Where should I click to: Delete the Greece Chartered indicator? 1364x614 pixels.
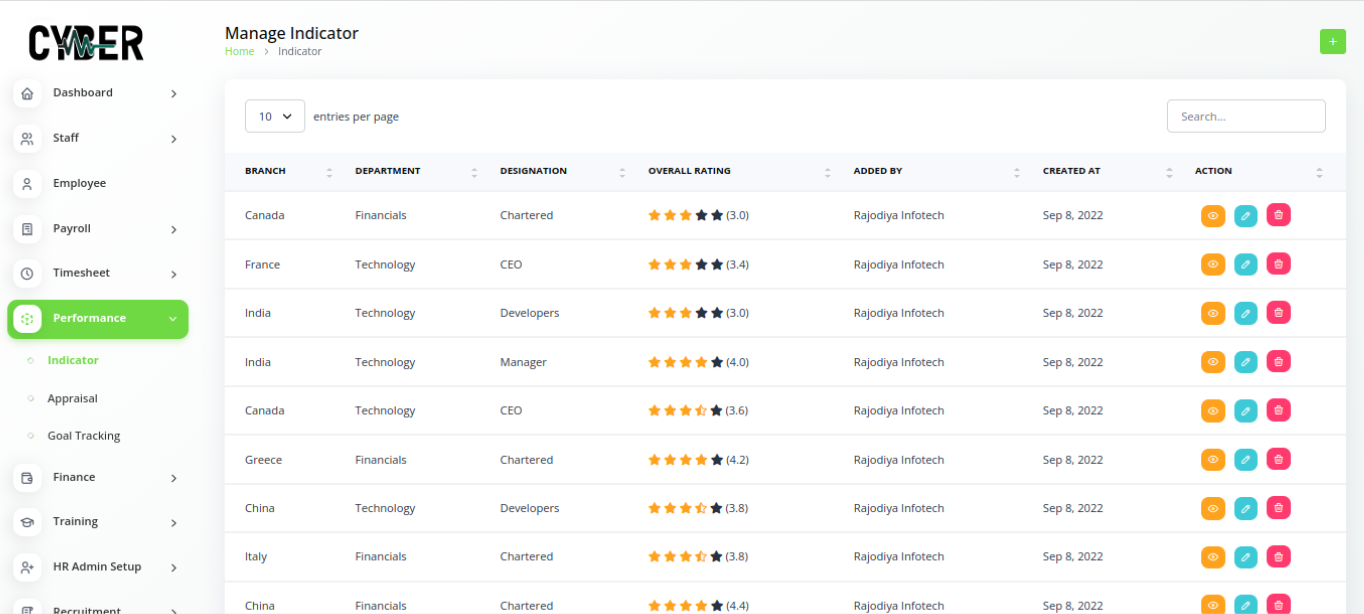tap(1278, 459)
